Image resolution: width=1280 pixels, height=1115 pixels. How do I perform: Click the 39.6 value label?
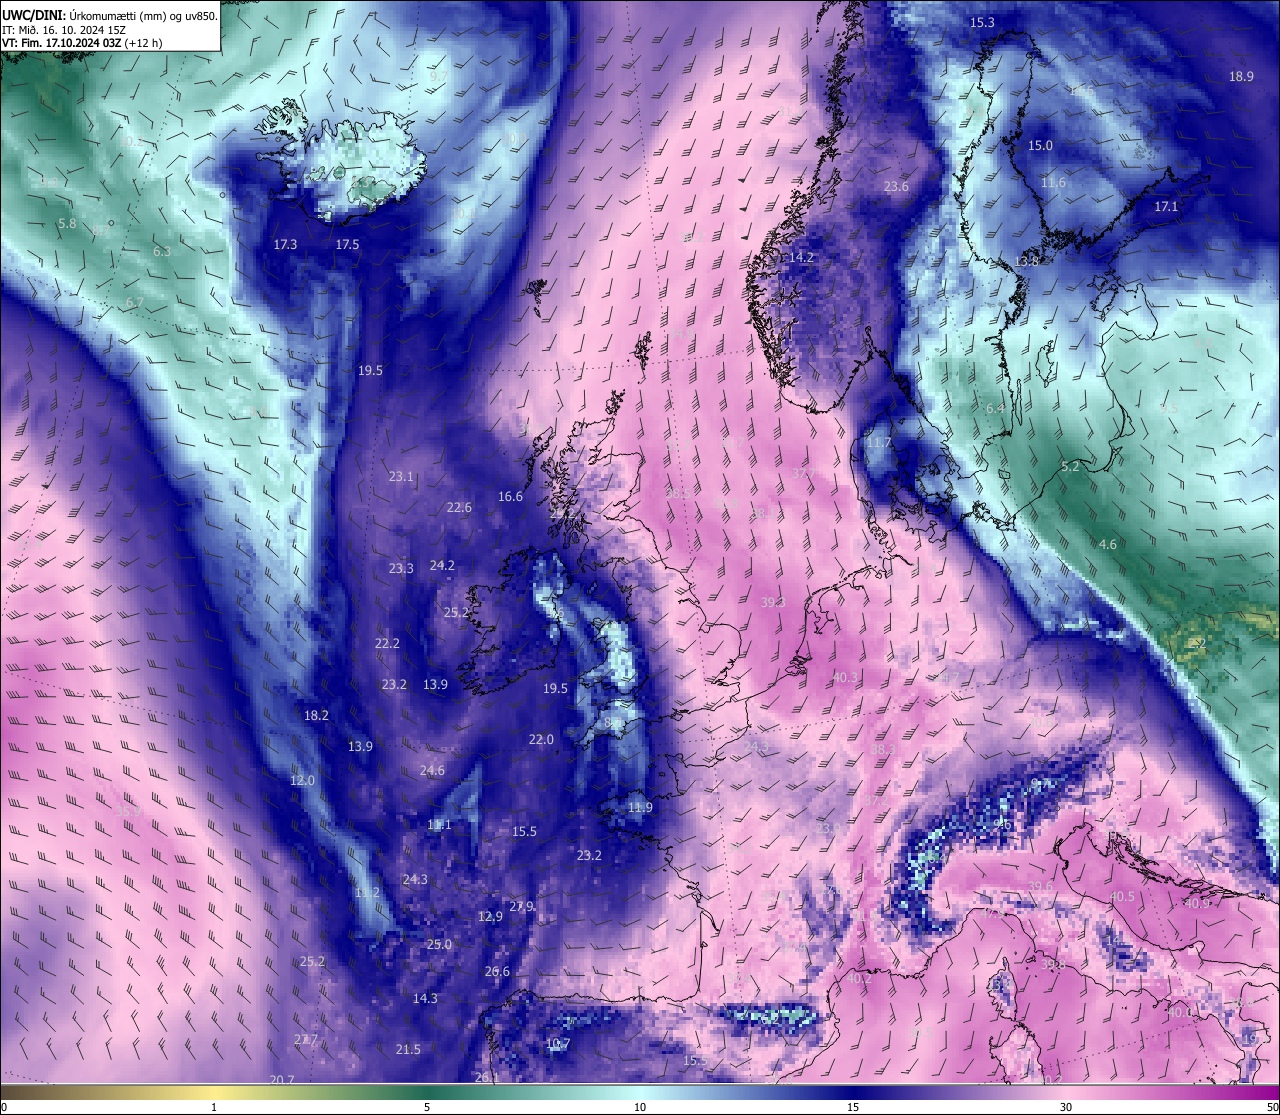[1041, 887]
